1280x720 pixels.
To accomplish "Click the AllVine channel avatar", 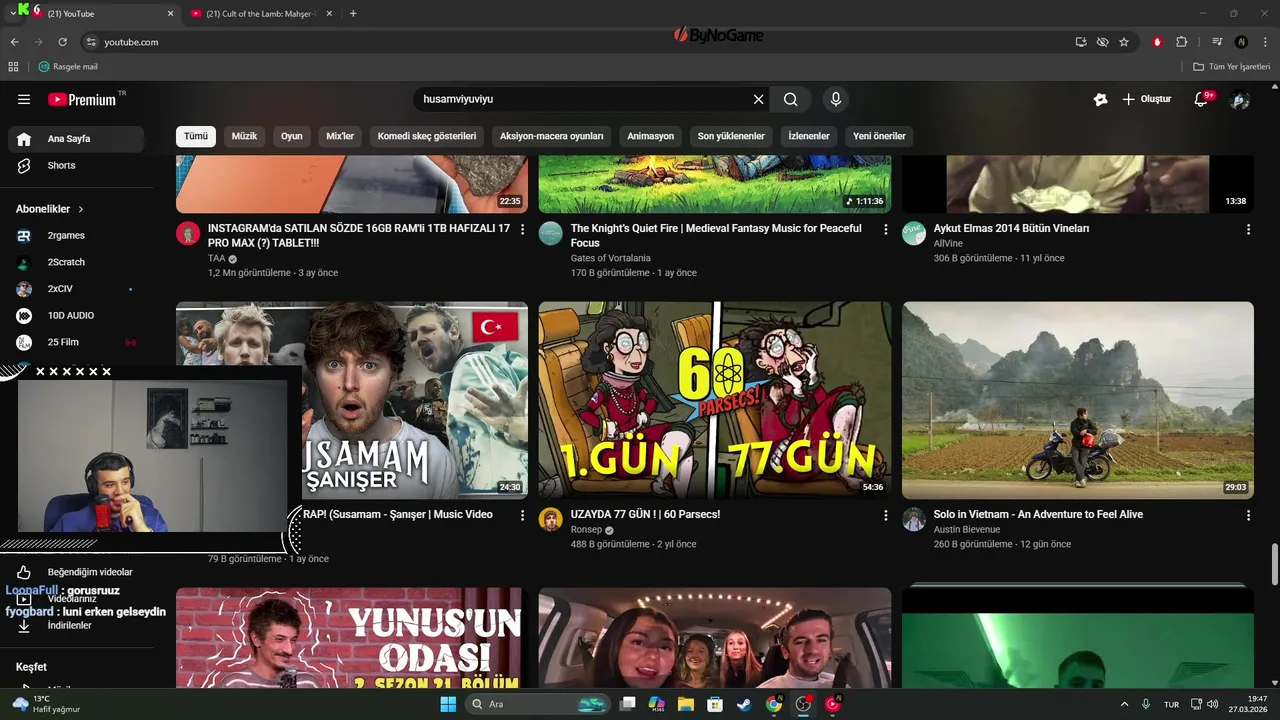I will tap(914, 233).
